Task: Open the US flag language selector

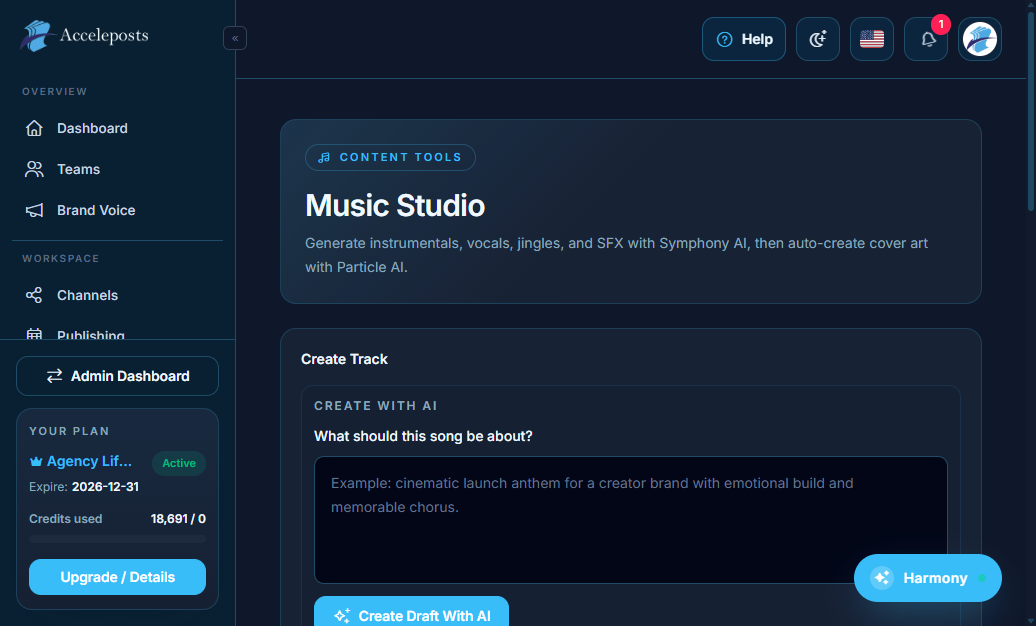Action: point(872,39)
